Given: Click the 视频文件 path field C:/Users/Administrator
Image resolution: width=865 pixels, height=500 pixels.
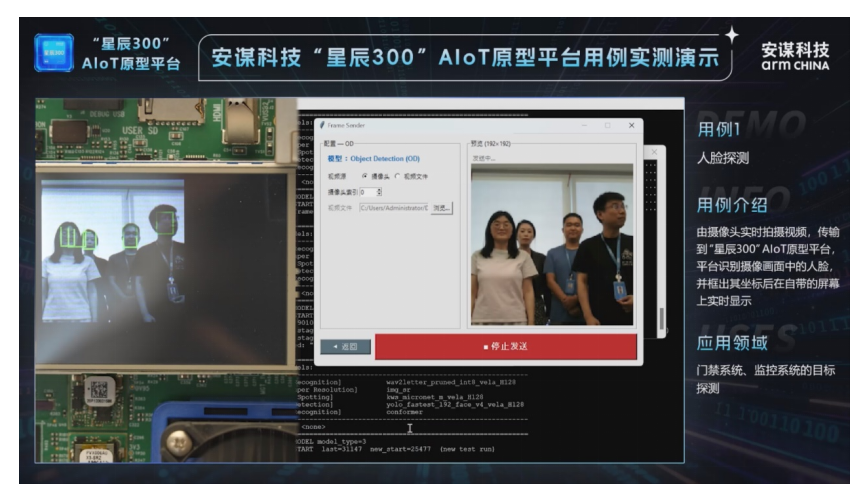Looking at the screenshot, I should point(394,208).
